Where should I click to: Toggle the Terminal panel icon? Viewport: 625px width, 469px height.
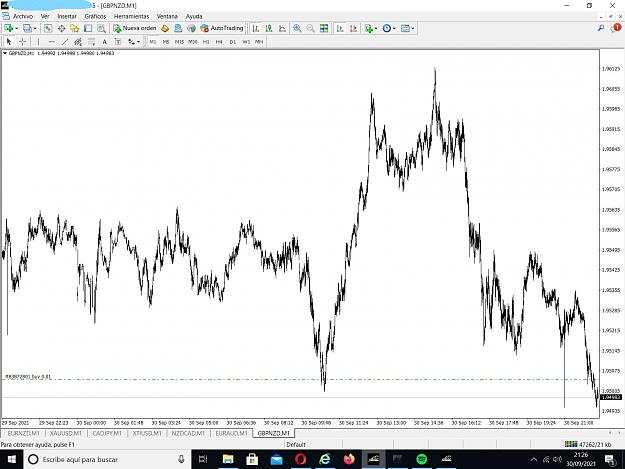(88, 28)
